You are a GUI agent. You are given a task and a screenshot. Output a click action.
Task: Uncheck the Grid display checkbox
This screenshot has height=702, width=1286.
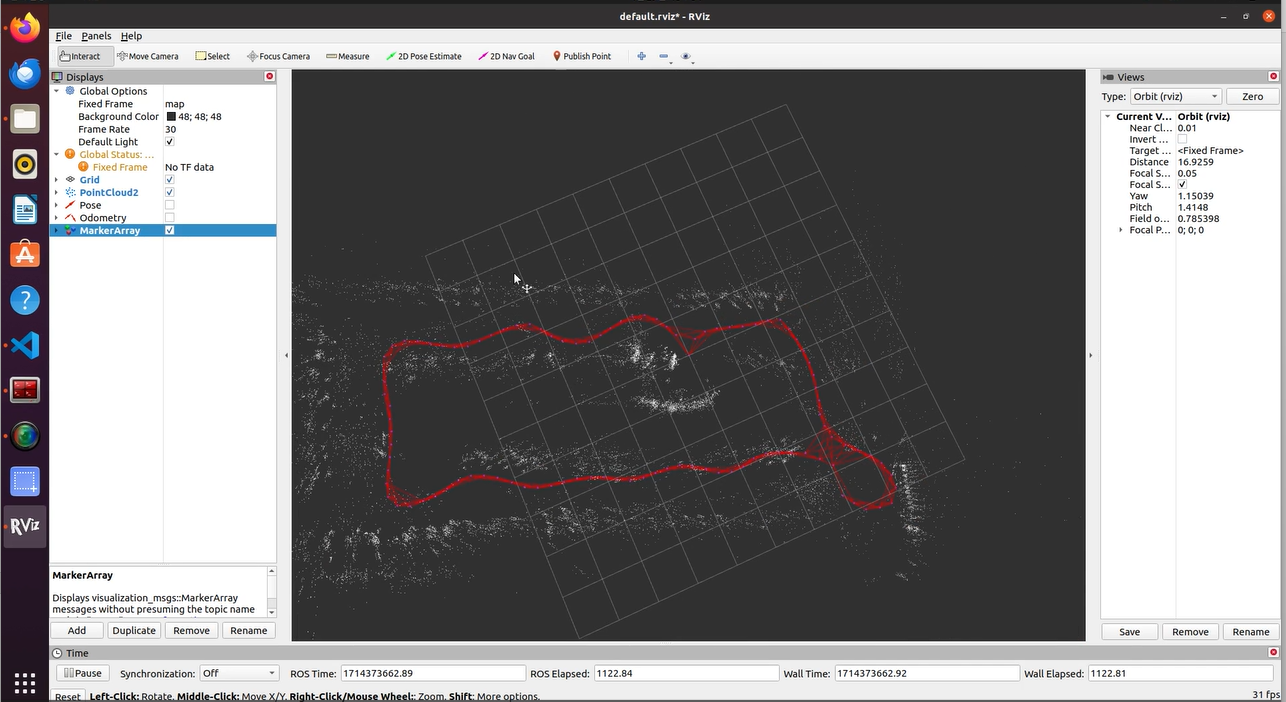coord(169,180)
